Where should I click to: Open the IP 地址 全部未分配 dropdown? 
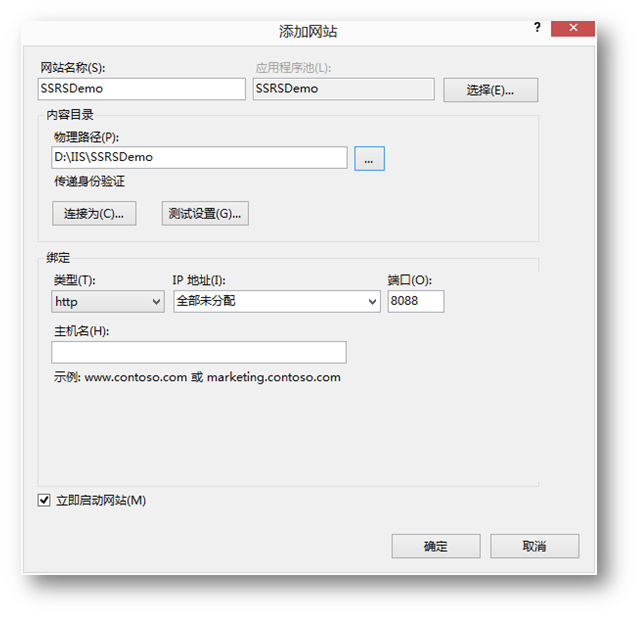[x=277, y=302]
